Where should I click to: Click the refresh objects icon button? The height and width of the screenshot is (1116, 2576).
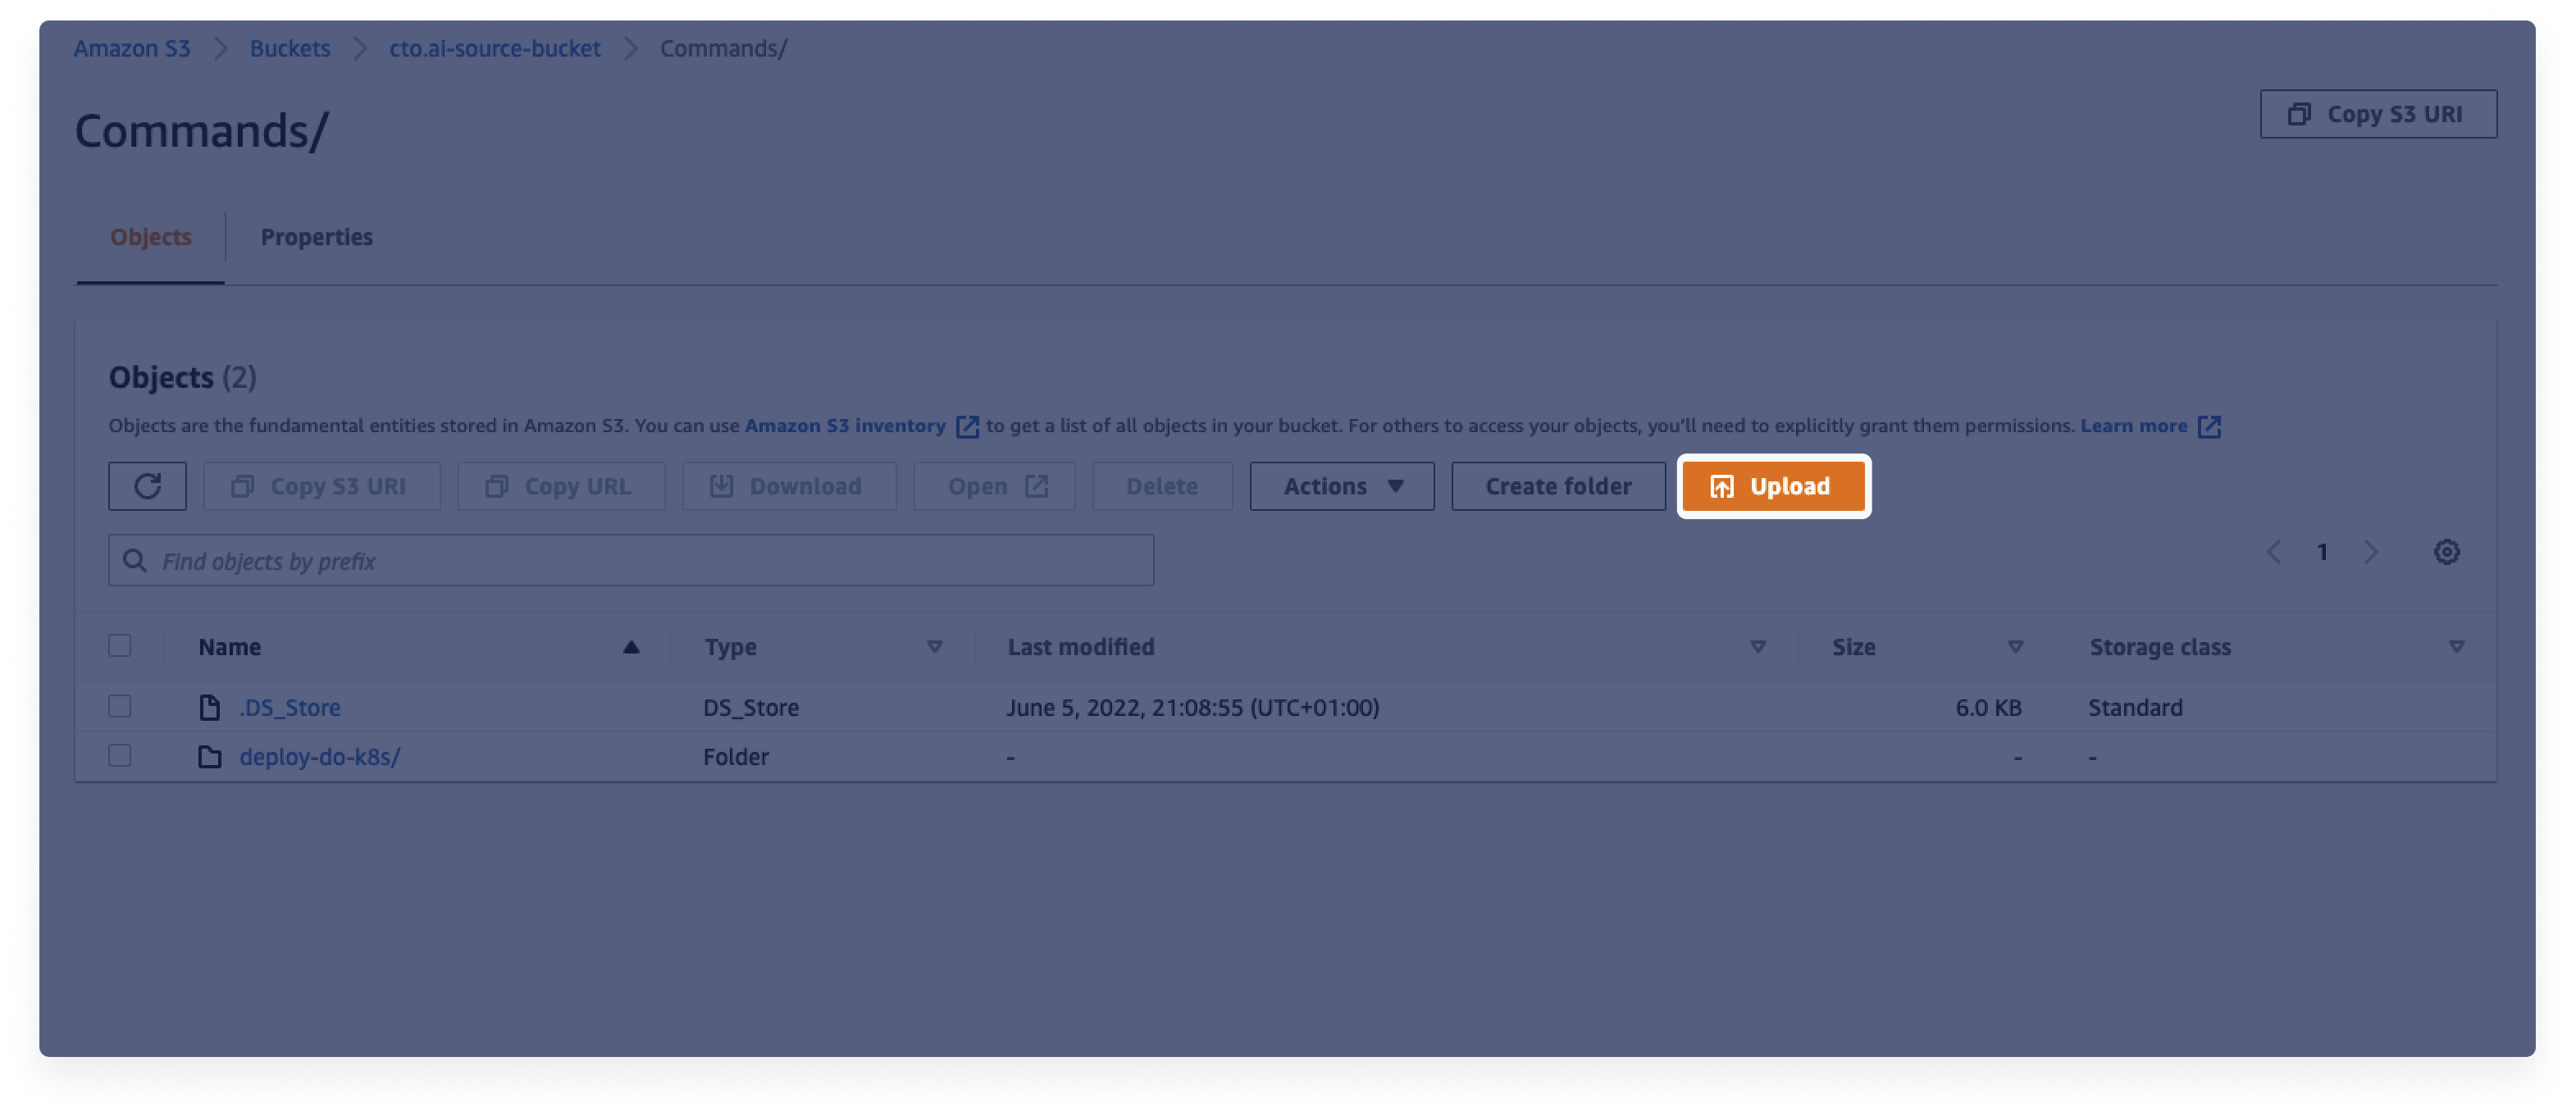click(147, 486)
